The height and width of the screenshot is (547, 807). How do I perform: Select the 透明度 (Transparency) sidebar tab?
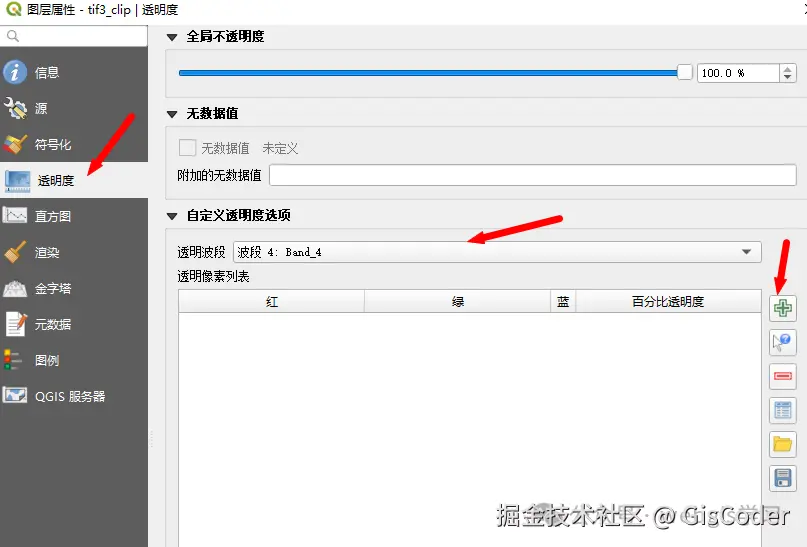click(74, 181)
